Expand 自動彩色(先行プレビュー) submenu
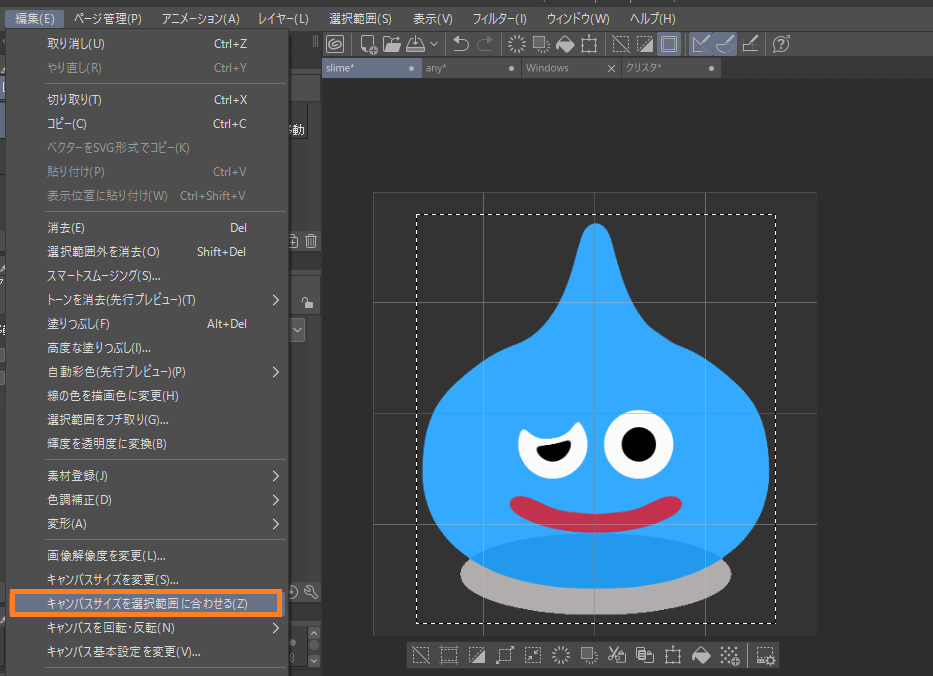 (x=147, y=372)
